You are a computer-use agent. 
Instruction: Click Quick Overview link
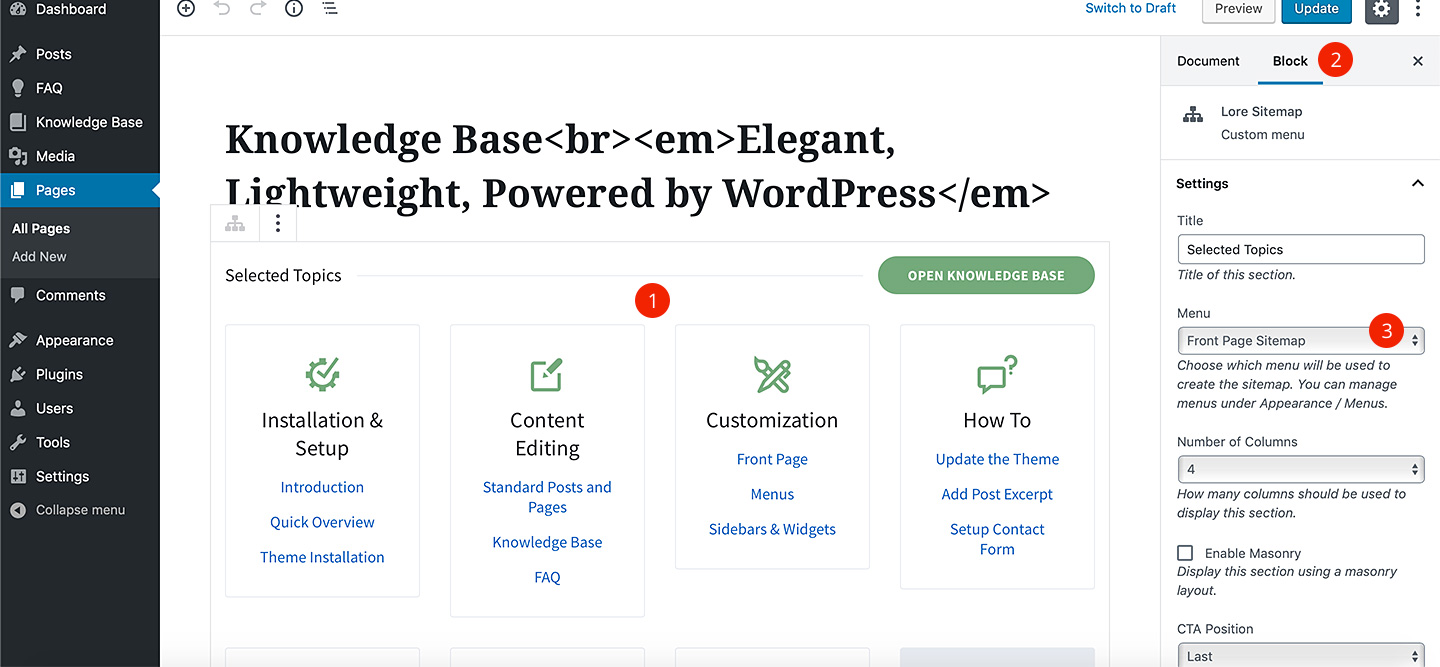[x=322, y=522]
